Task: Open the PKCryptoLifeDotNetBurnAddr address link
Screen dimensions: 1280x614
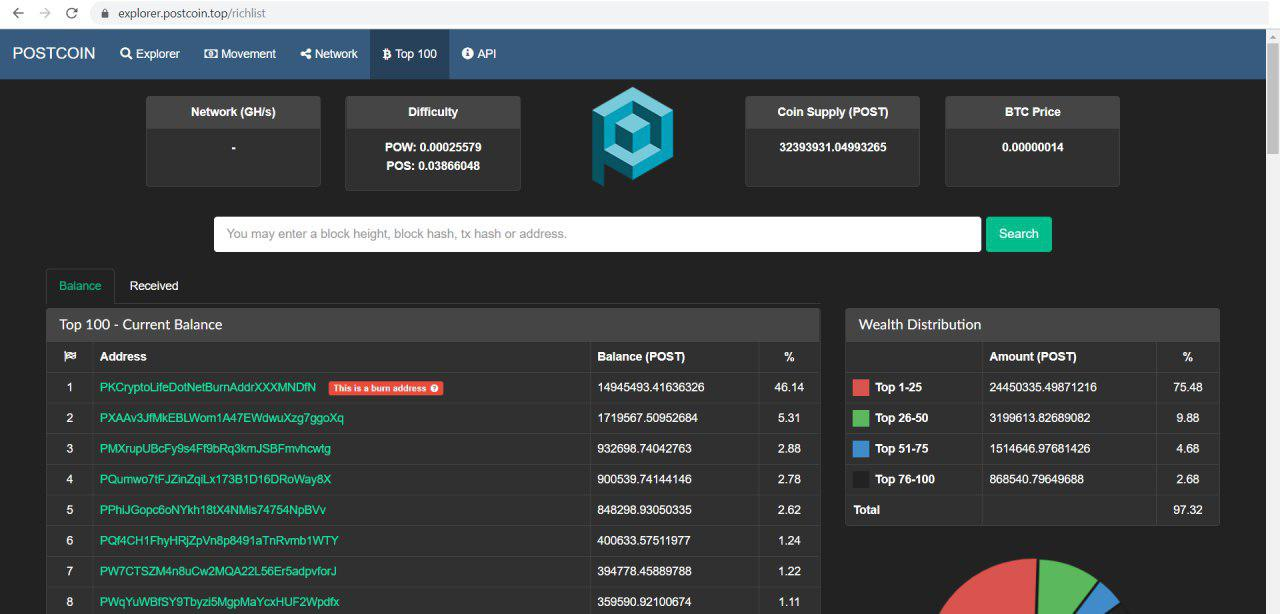Action: pyautogui.click(x=207, y=387)
